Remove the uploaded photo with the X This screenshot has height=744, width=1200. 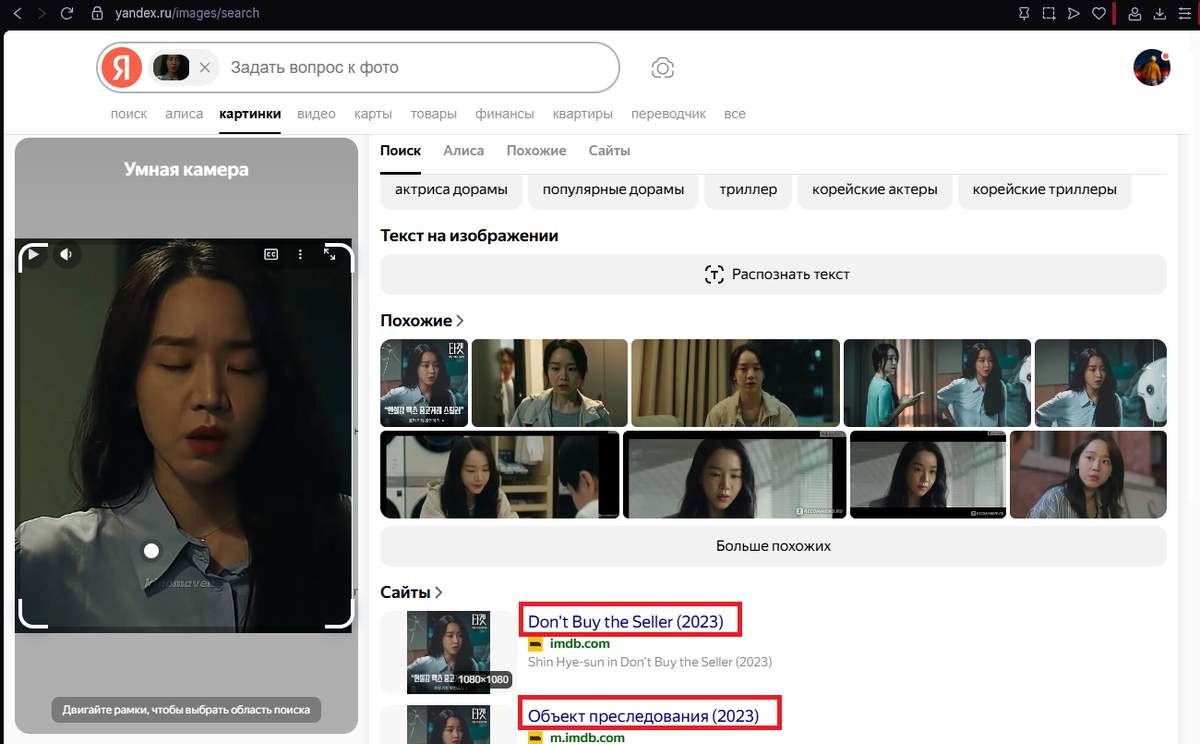204,68
